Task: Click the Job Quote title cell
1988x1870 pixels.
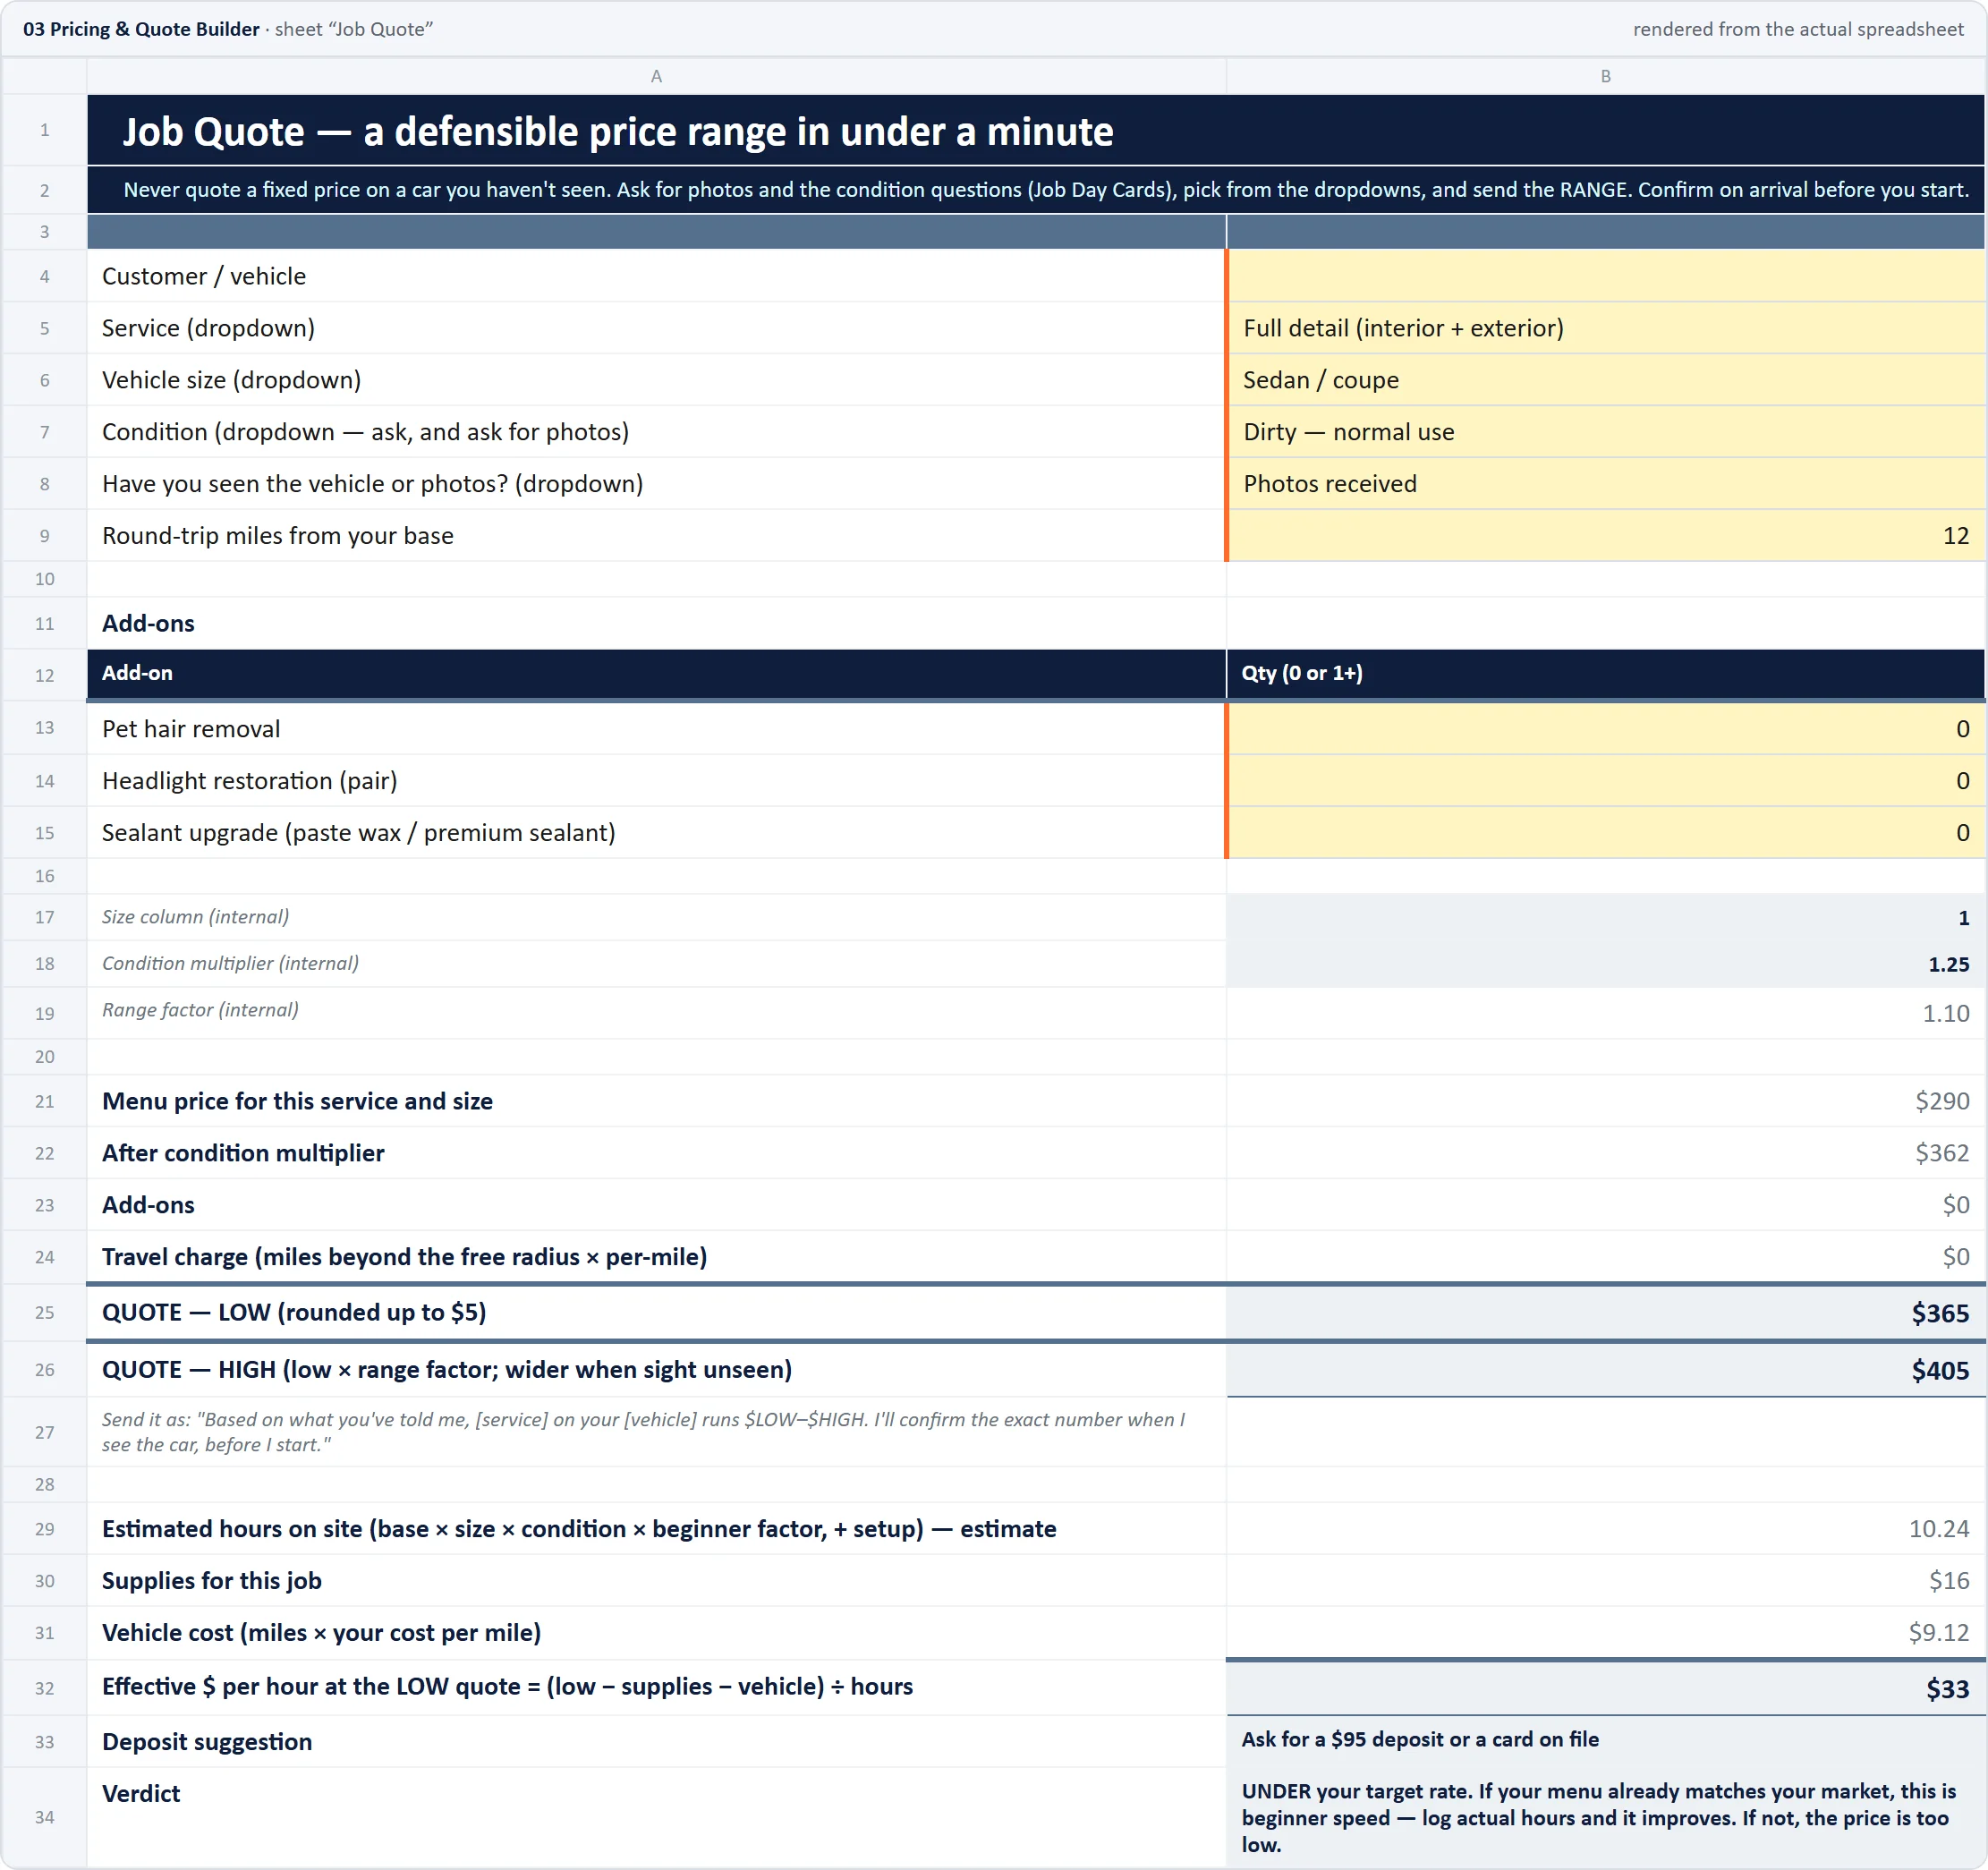Action: (1036, 130)
